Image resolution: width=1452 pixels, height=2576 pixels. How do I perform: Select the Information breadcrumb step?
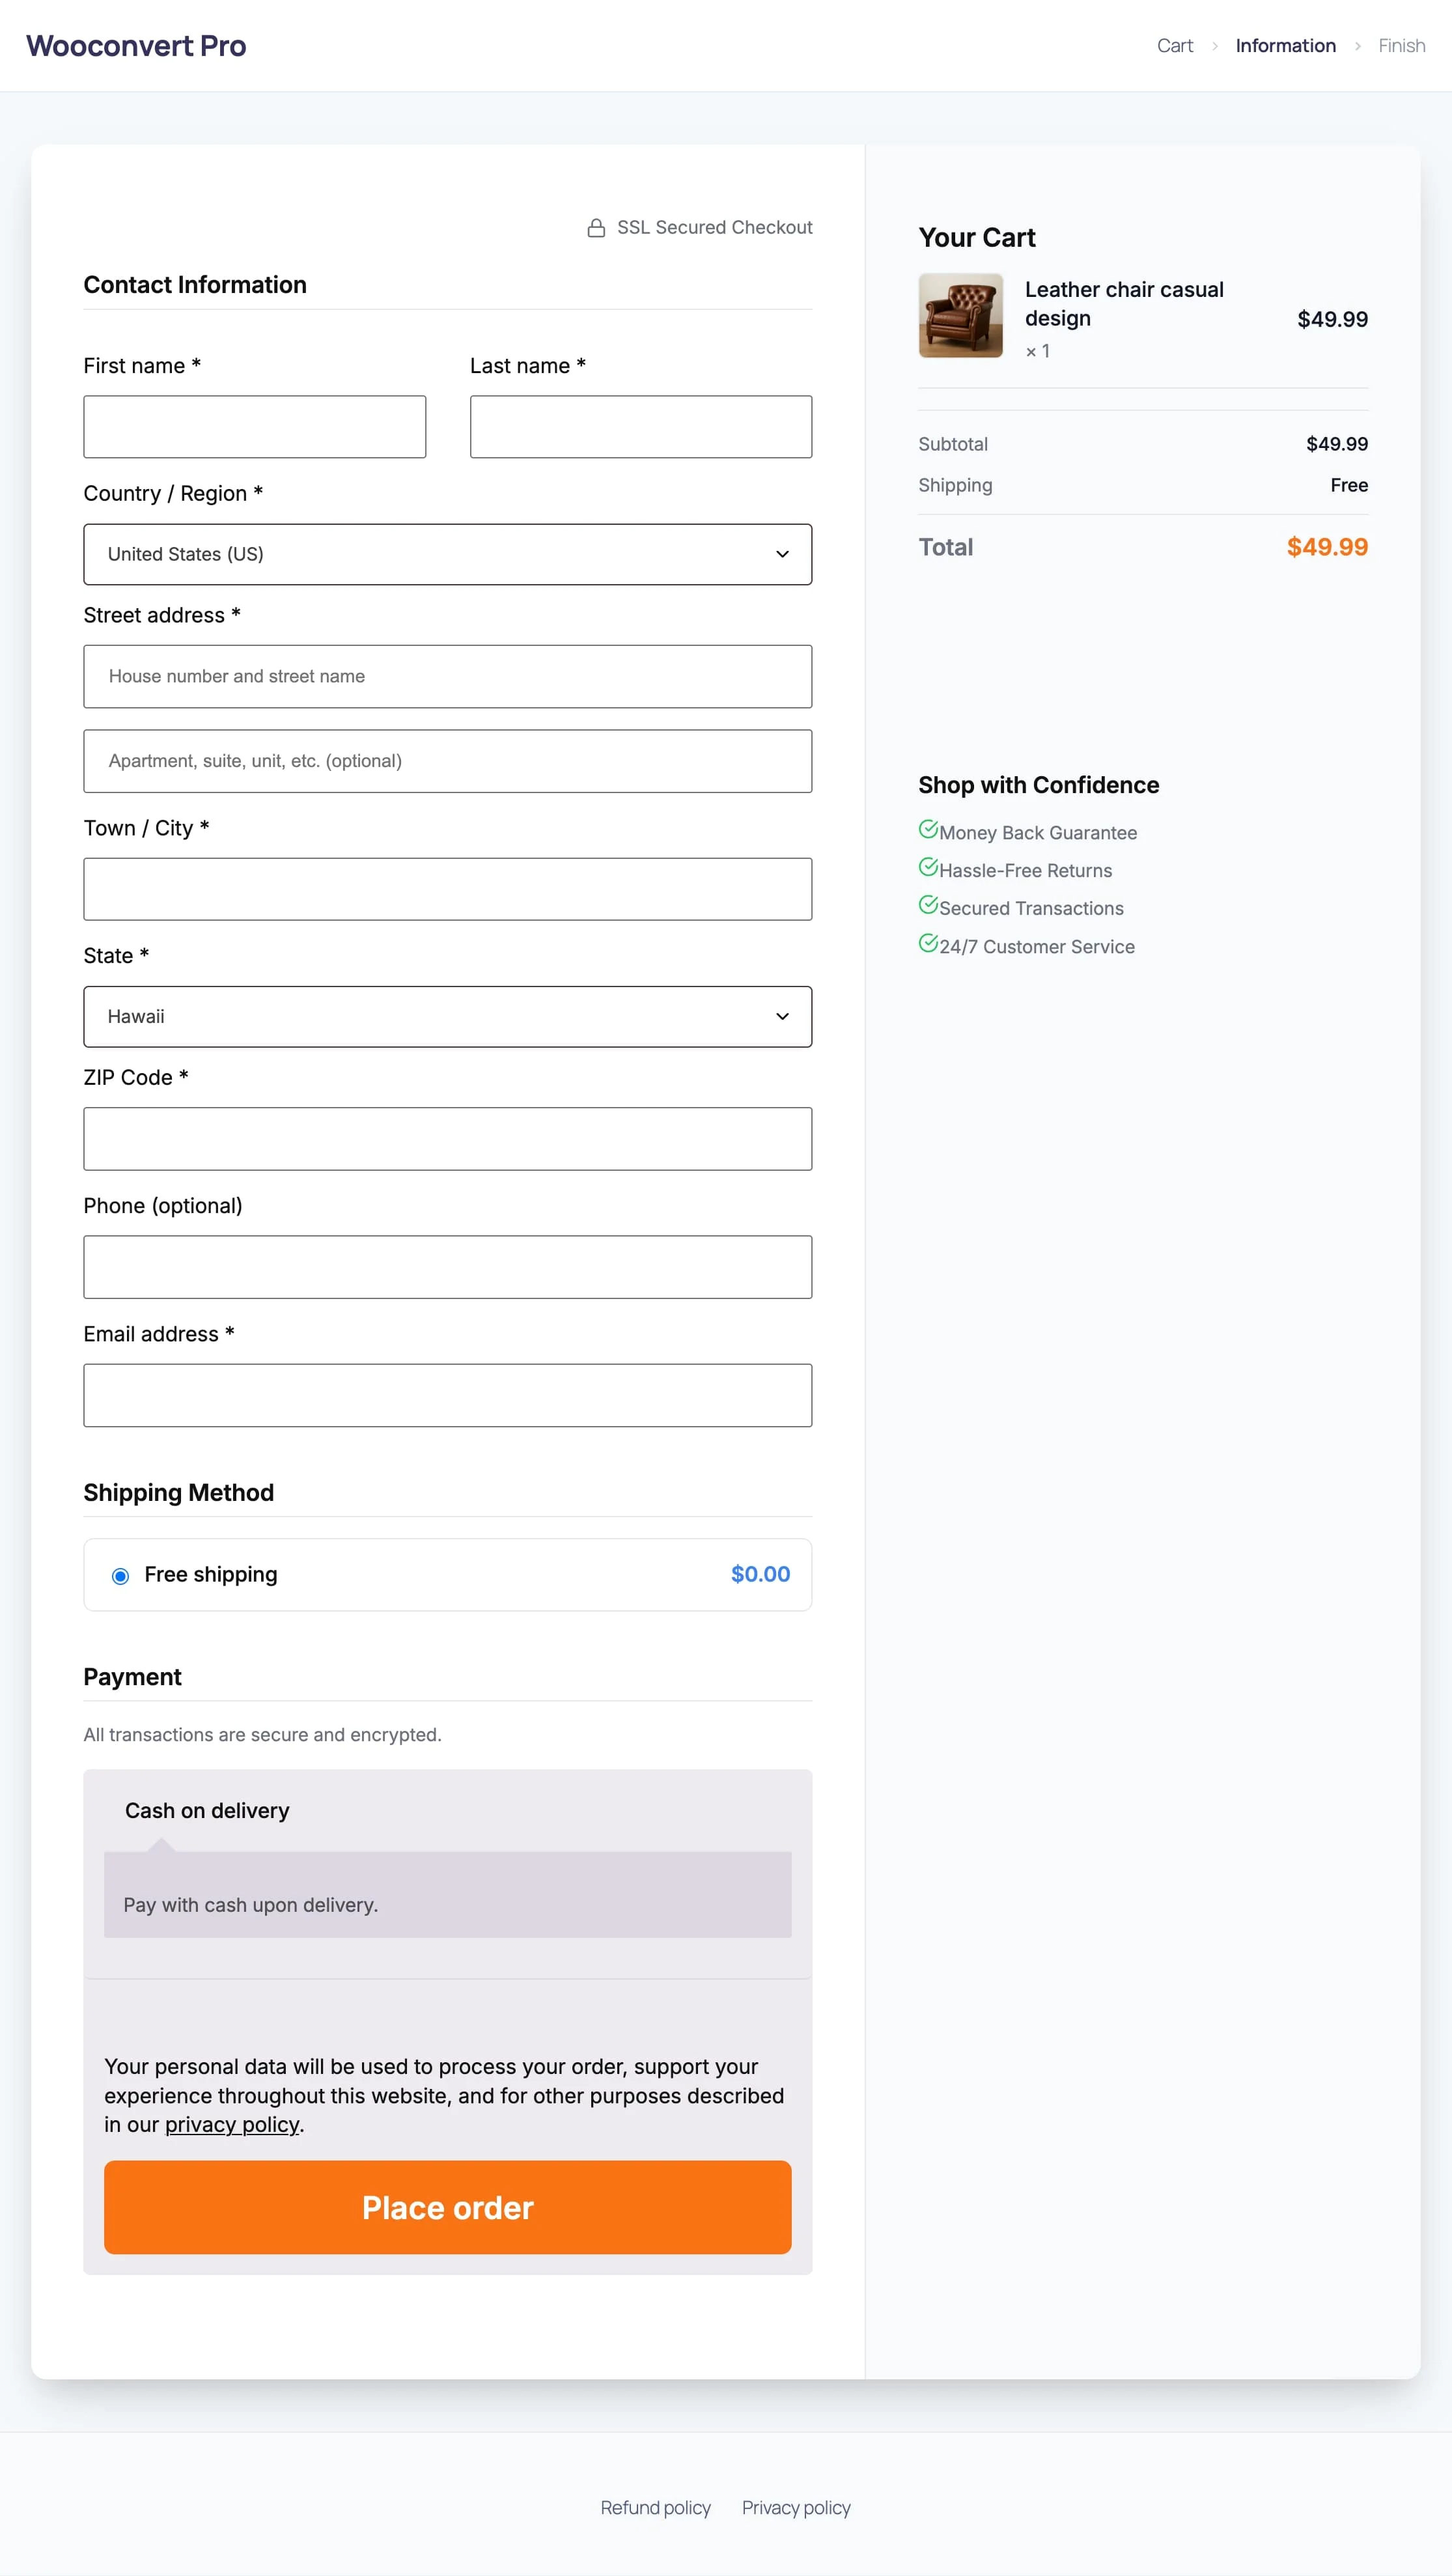1285,46
